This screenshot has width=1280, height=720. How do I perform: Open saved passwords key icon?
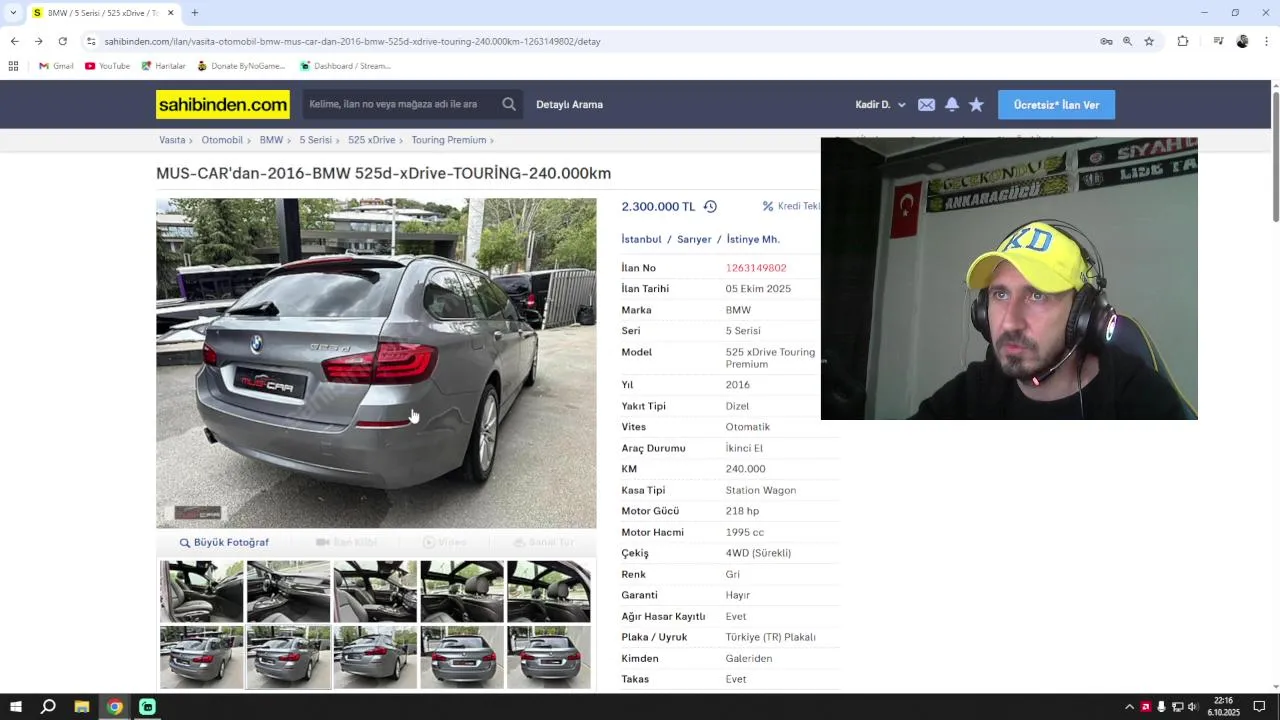[1106, 41]
